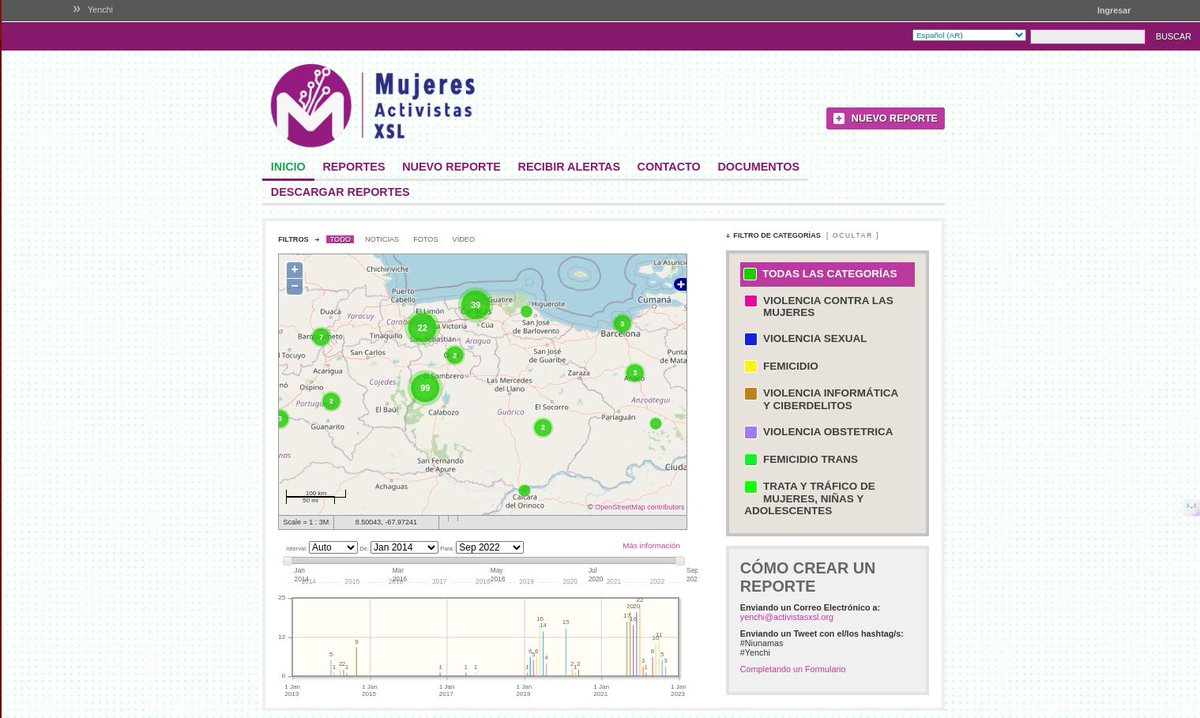Click the cluster marker showing 22 reports
Screen dimensions: 1200x718
421,327
